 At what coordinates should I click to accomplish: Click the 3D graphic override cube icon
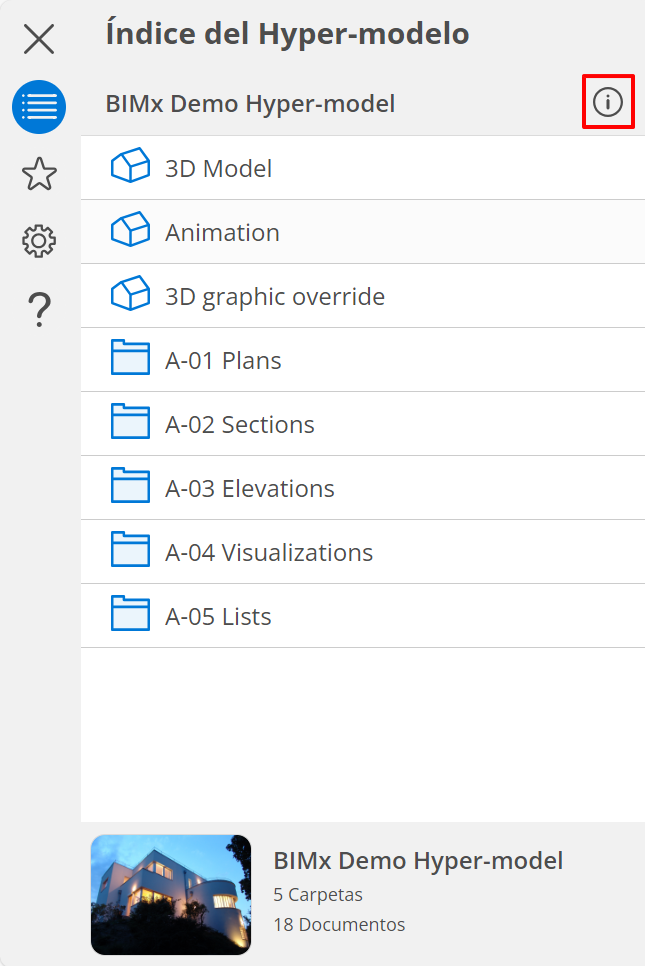pyautogui.click(x=130, y=296)
